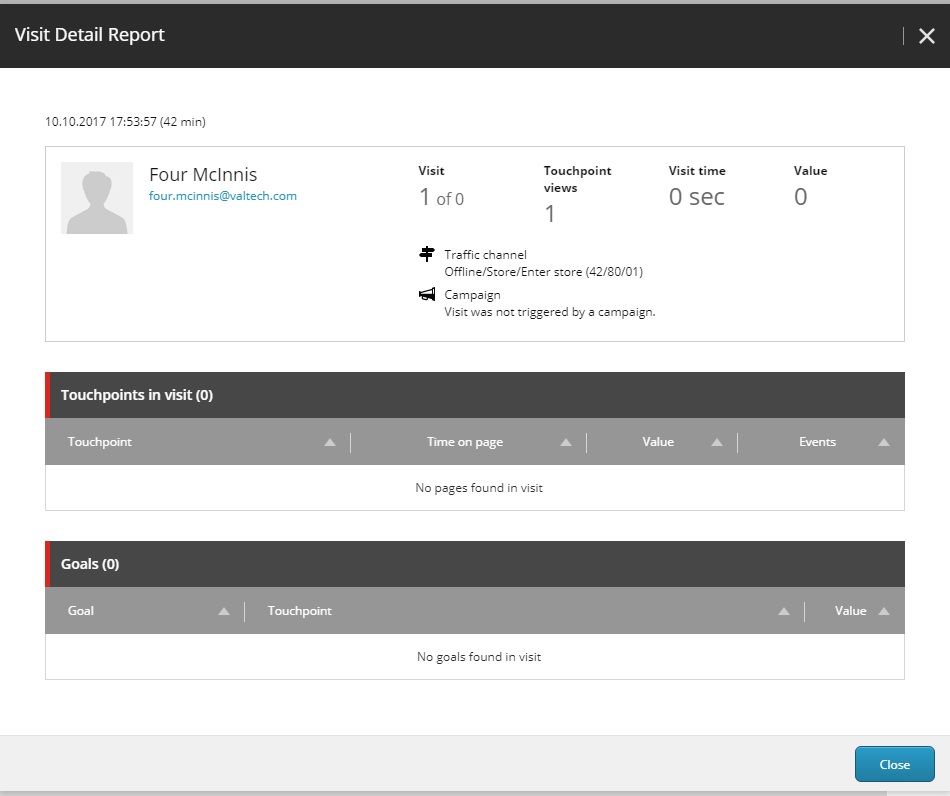Click the Visit Detail Report title
The image size is (950, 796).
90,35
